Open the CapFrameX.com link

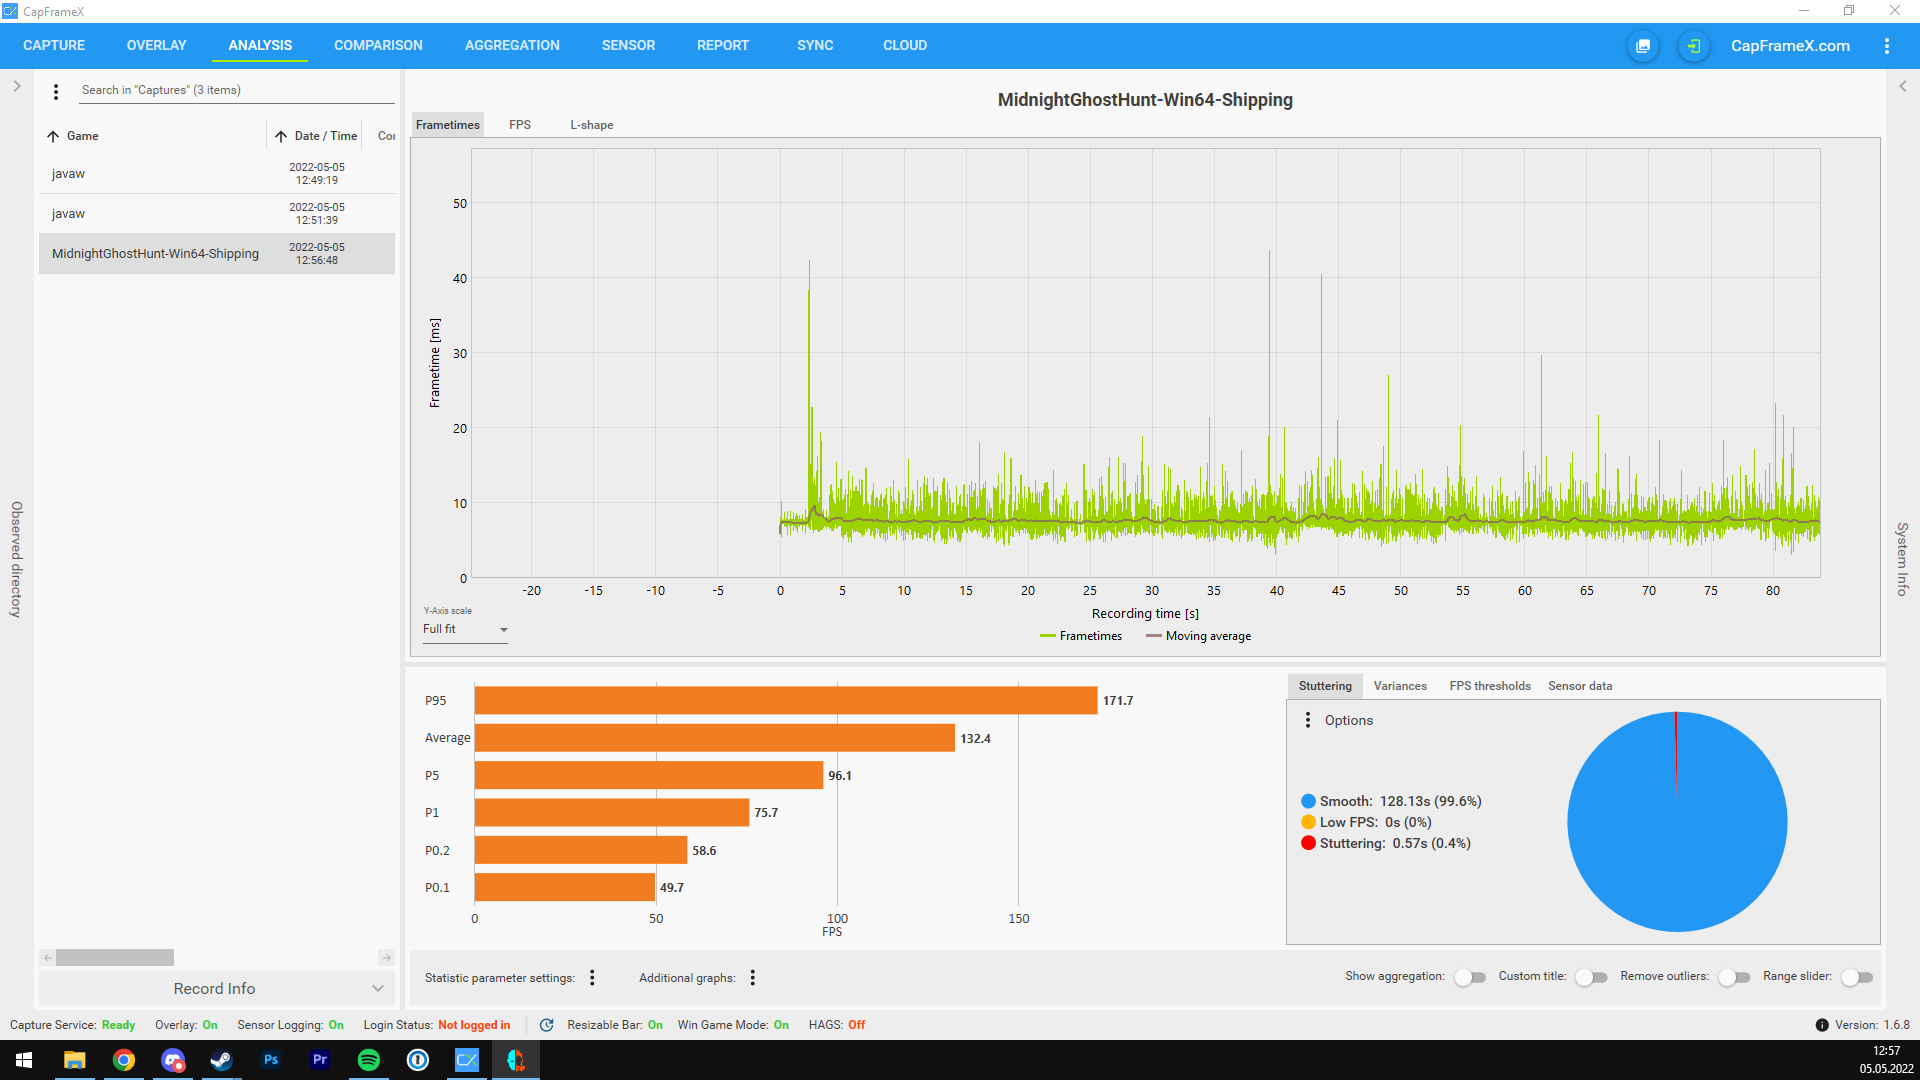point(1790,46)
